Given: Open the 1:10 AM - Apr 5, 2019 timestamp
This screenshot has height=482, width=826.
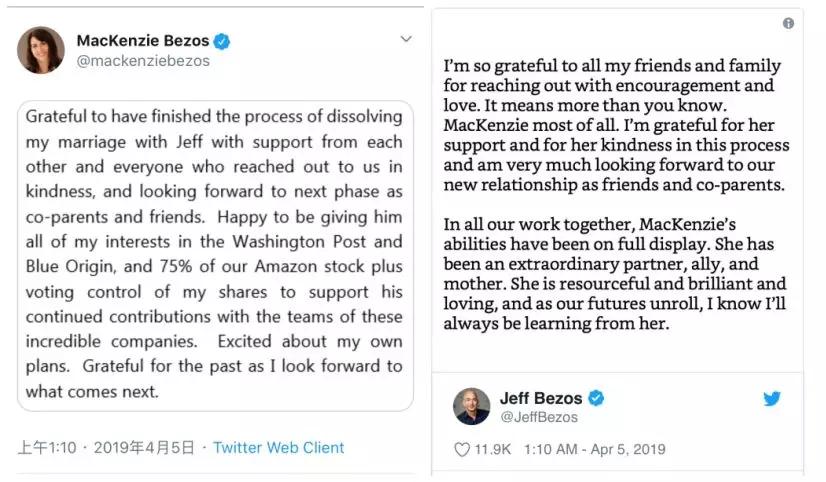Looking at the screenshot, I should pyautogui.click(x=593, y=450).
